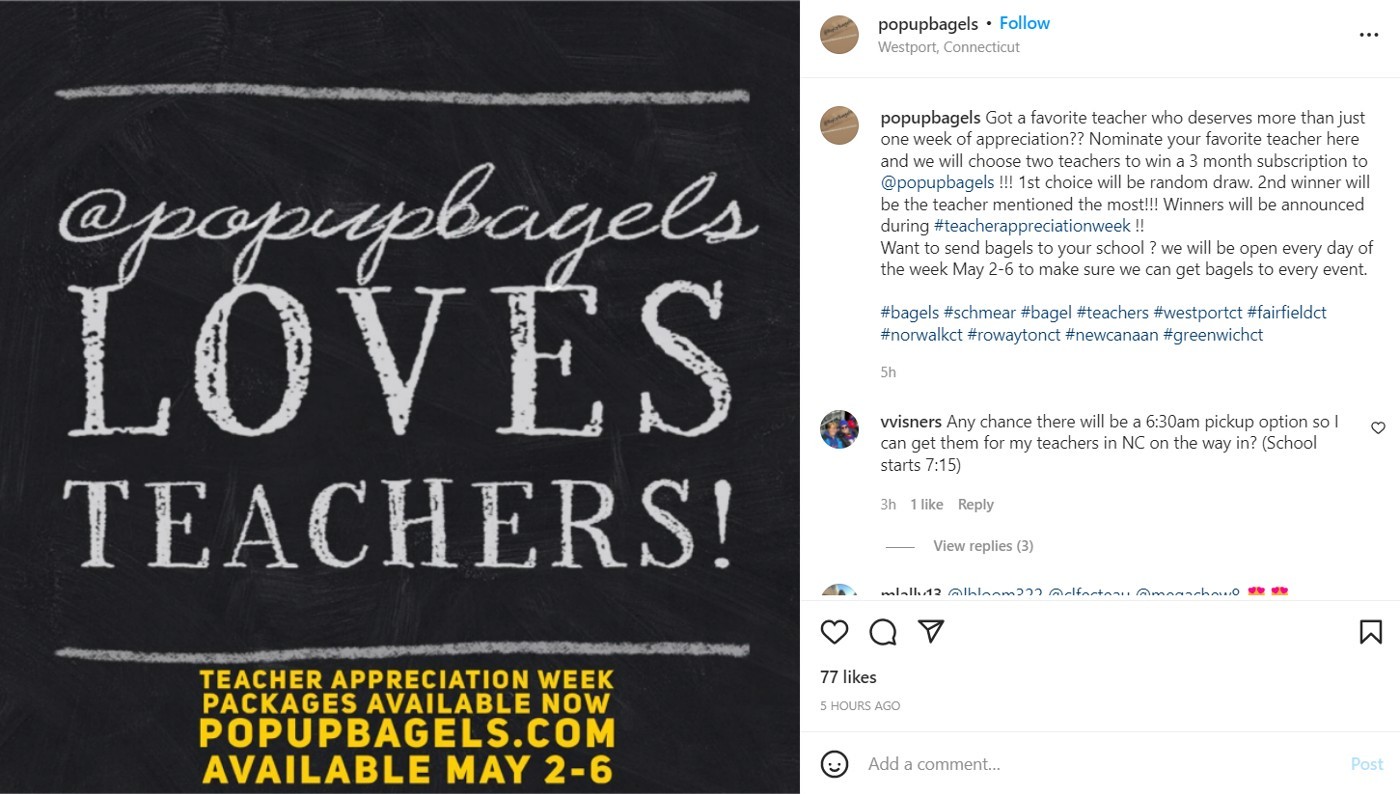Expand View replies (3) under the comment
This screenshot has height=794, width=1400.
pyautogui.click(x=983, y=546)
